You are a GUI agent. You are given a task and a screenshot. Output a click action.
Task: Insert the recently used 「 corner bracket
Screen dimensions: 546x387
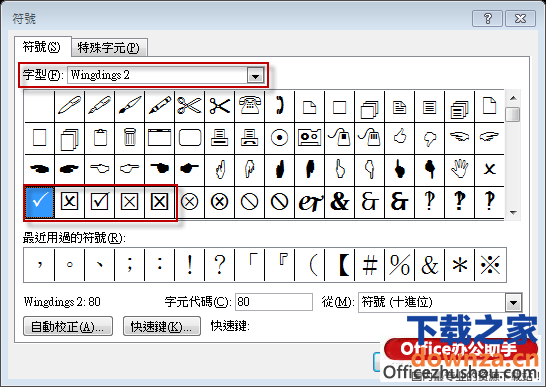[249, 265]
